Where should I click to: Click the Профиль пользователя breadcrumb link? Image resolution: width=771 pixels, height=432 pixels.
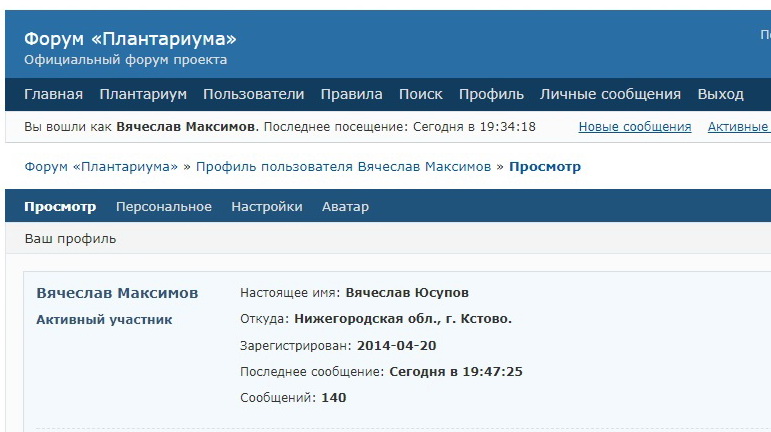(343, 166)
